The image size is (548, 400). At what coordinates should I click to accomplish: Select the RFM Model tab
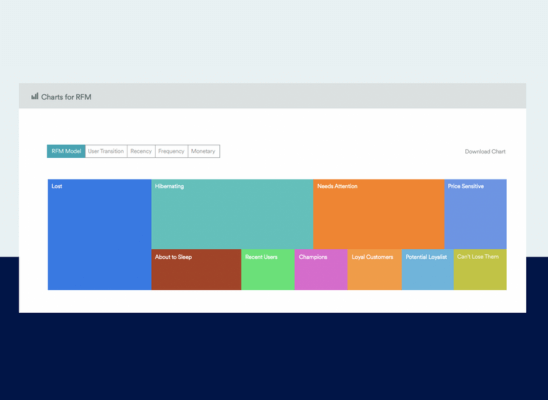click(x=66, y=151)
